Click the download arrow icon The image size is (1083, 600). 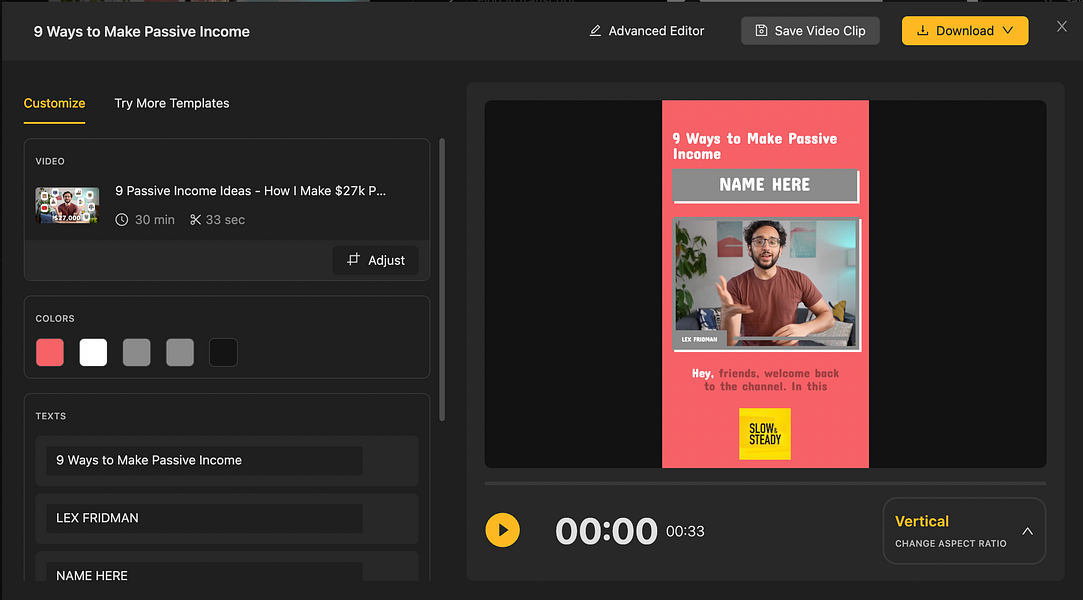922,31
